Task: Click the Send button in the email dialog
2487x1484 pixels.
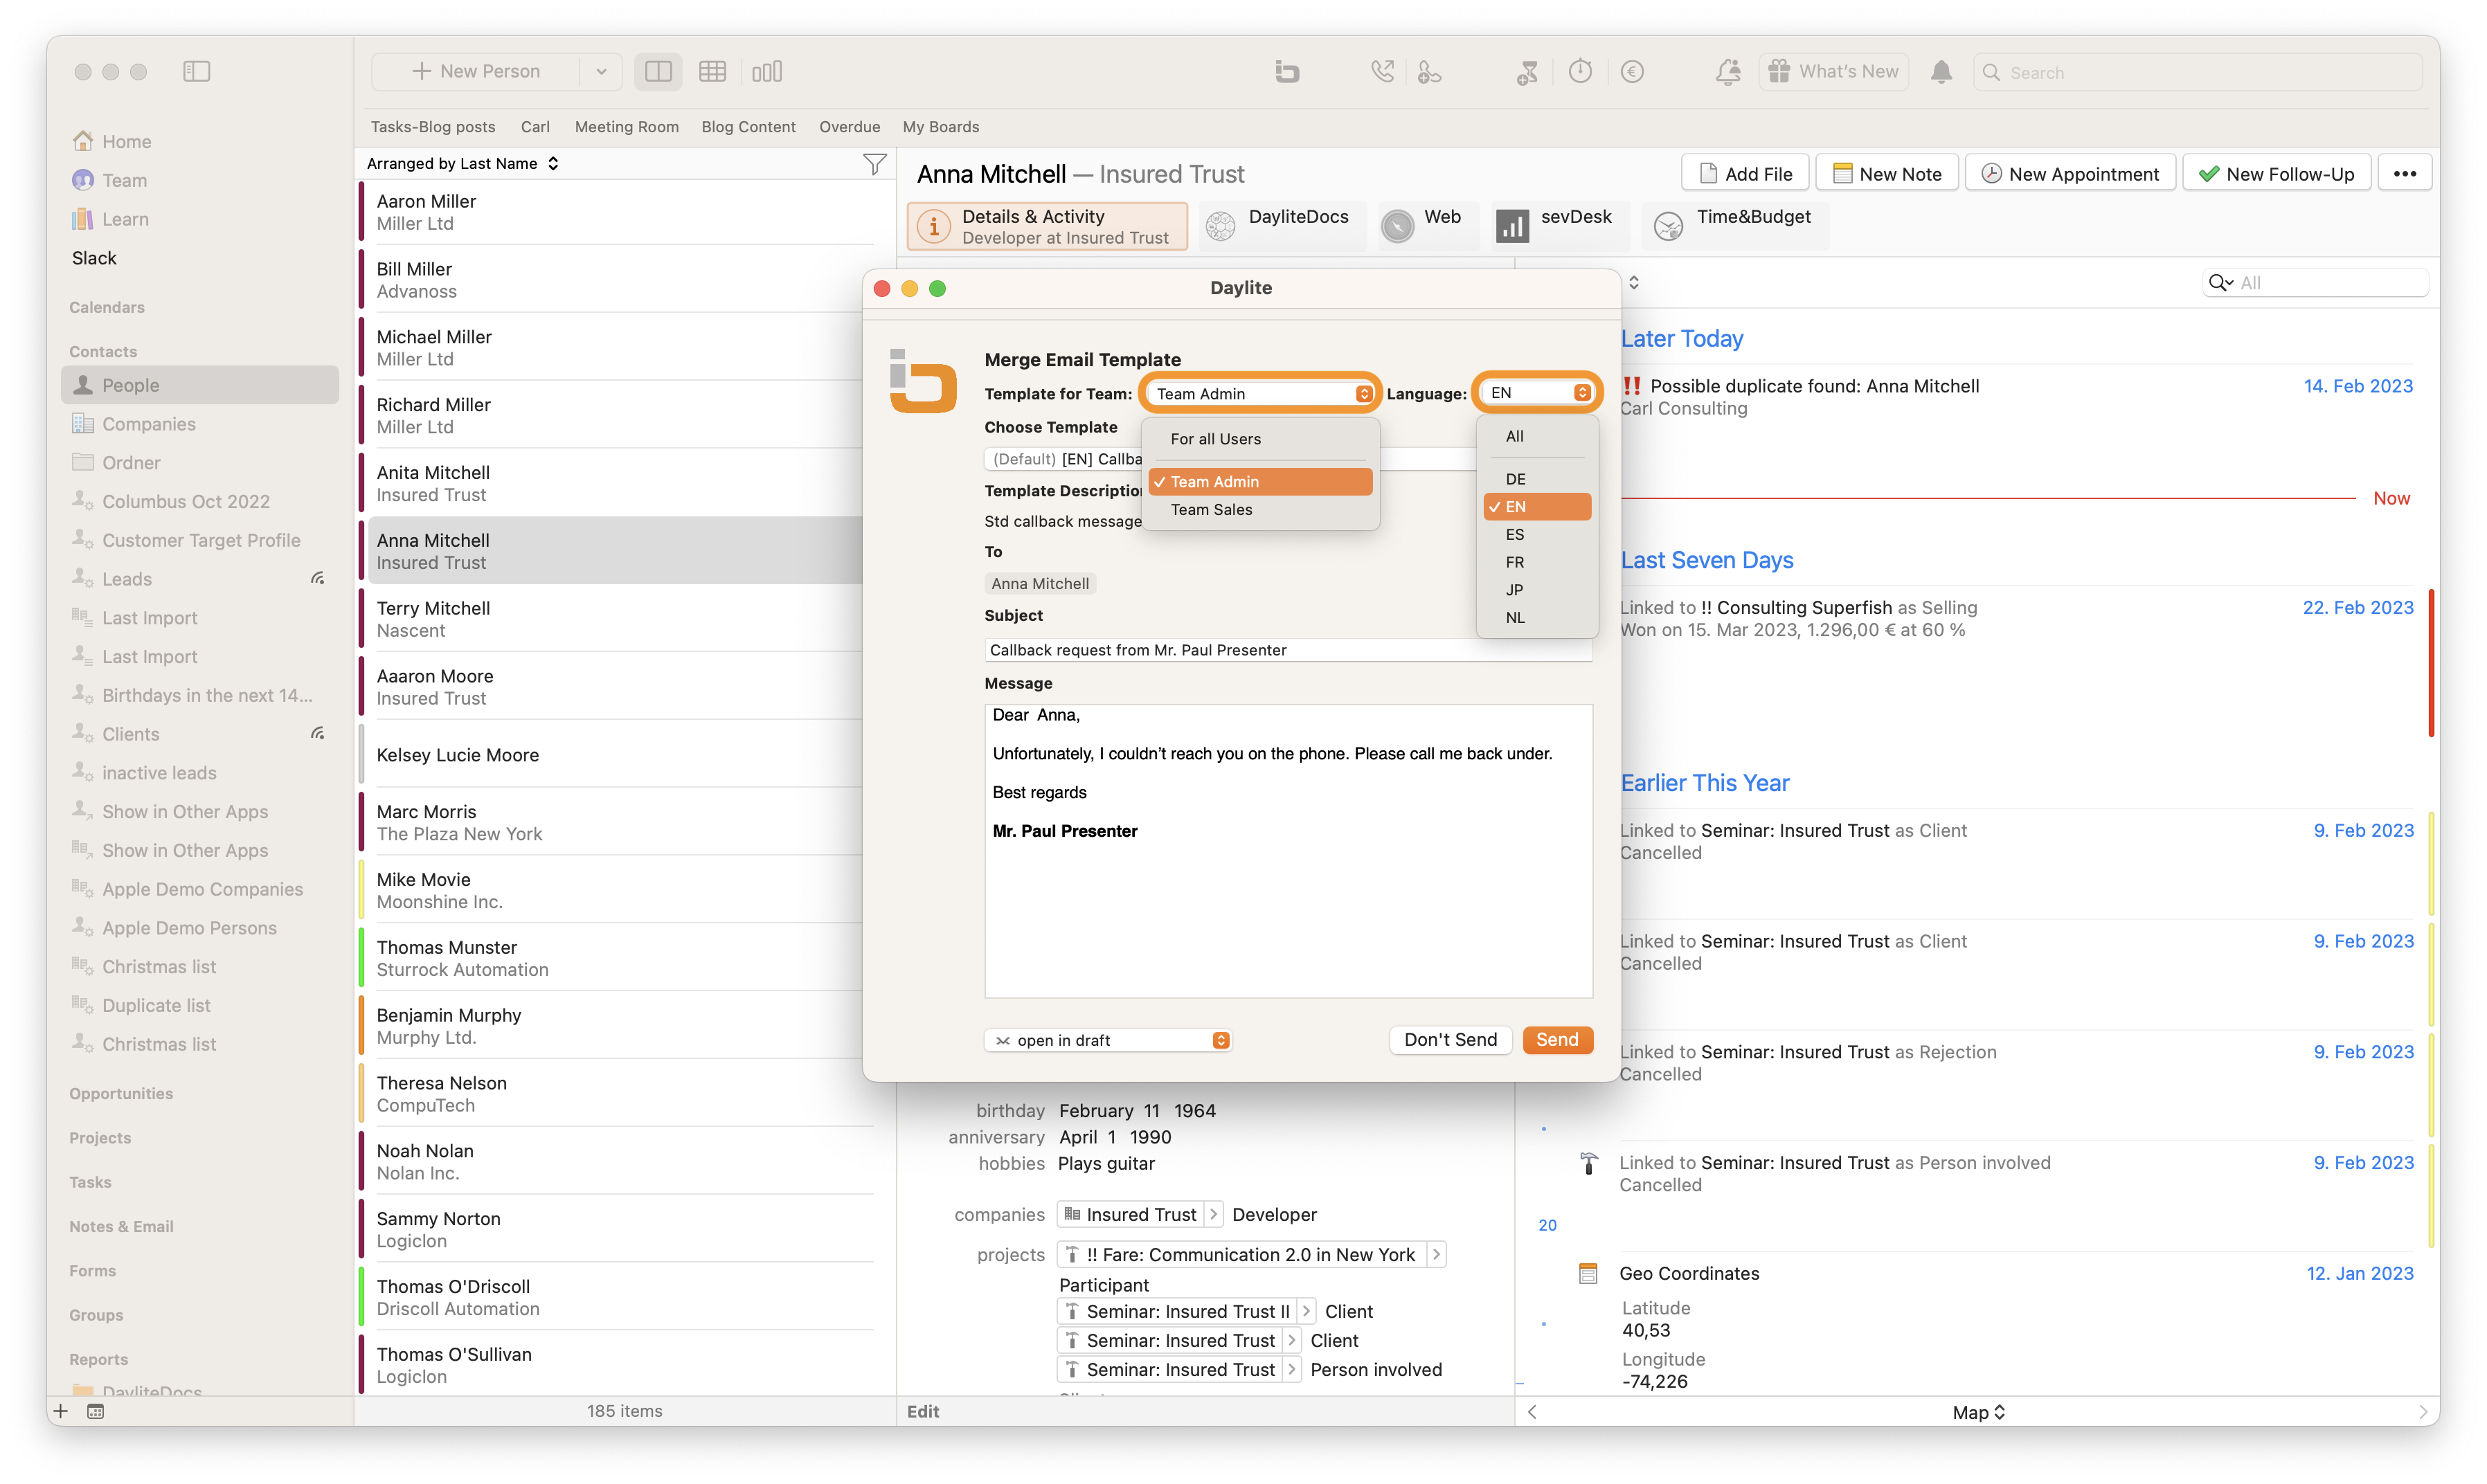Action: pyautogui.click(x=1557, y=1040)
